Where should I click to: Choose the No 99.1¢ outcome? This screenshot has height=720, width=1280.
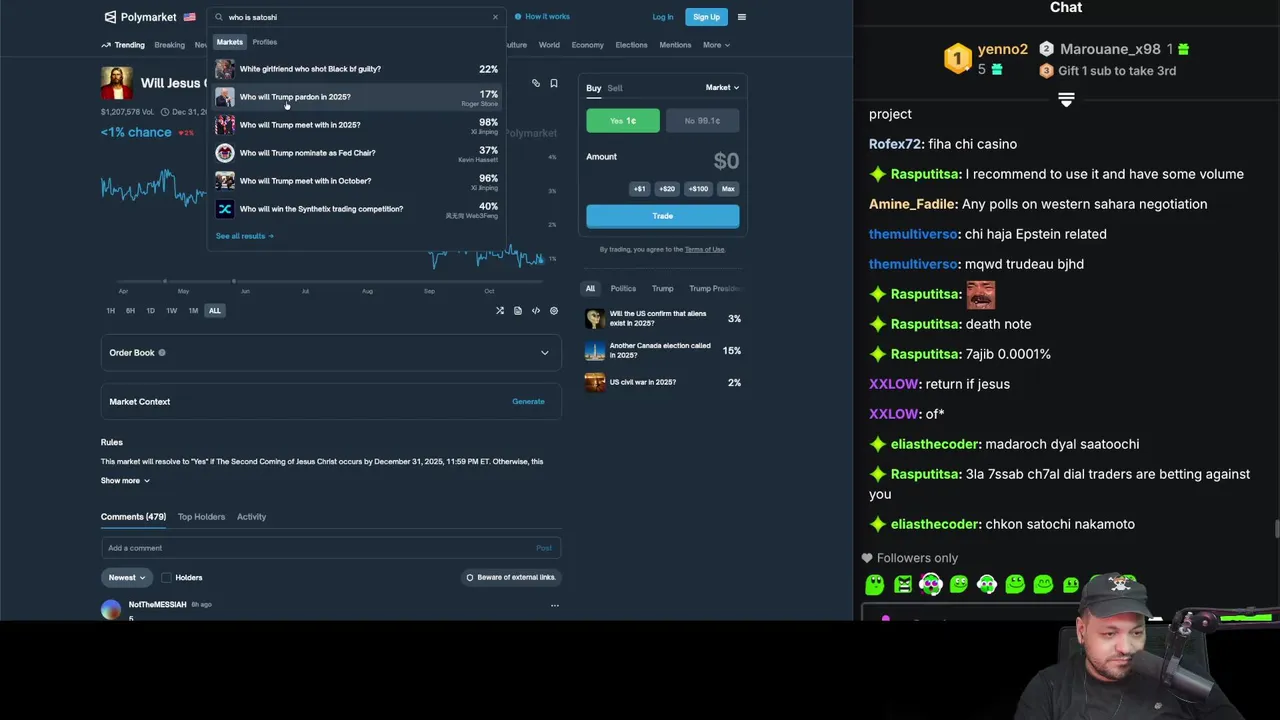click(702, 121)
